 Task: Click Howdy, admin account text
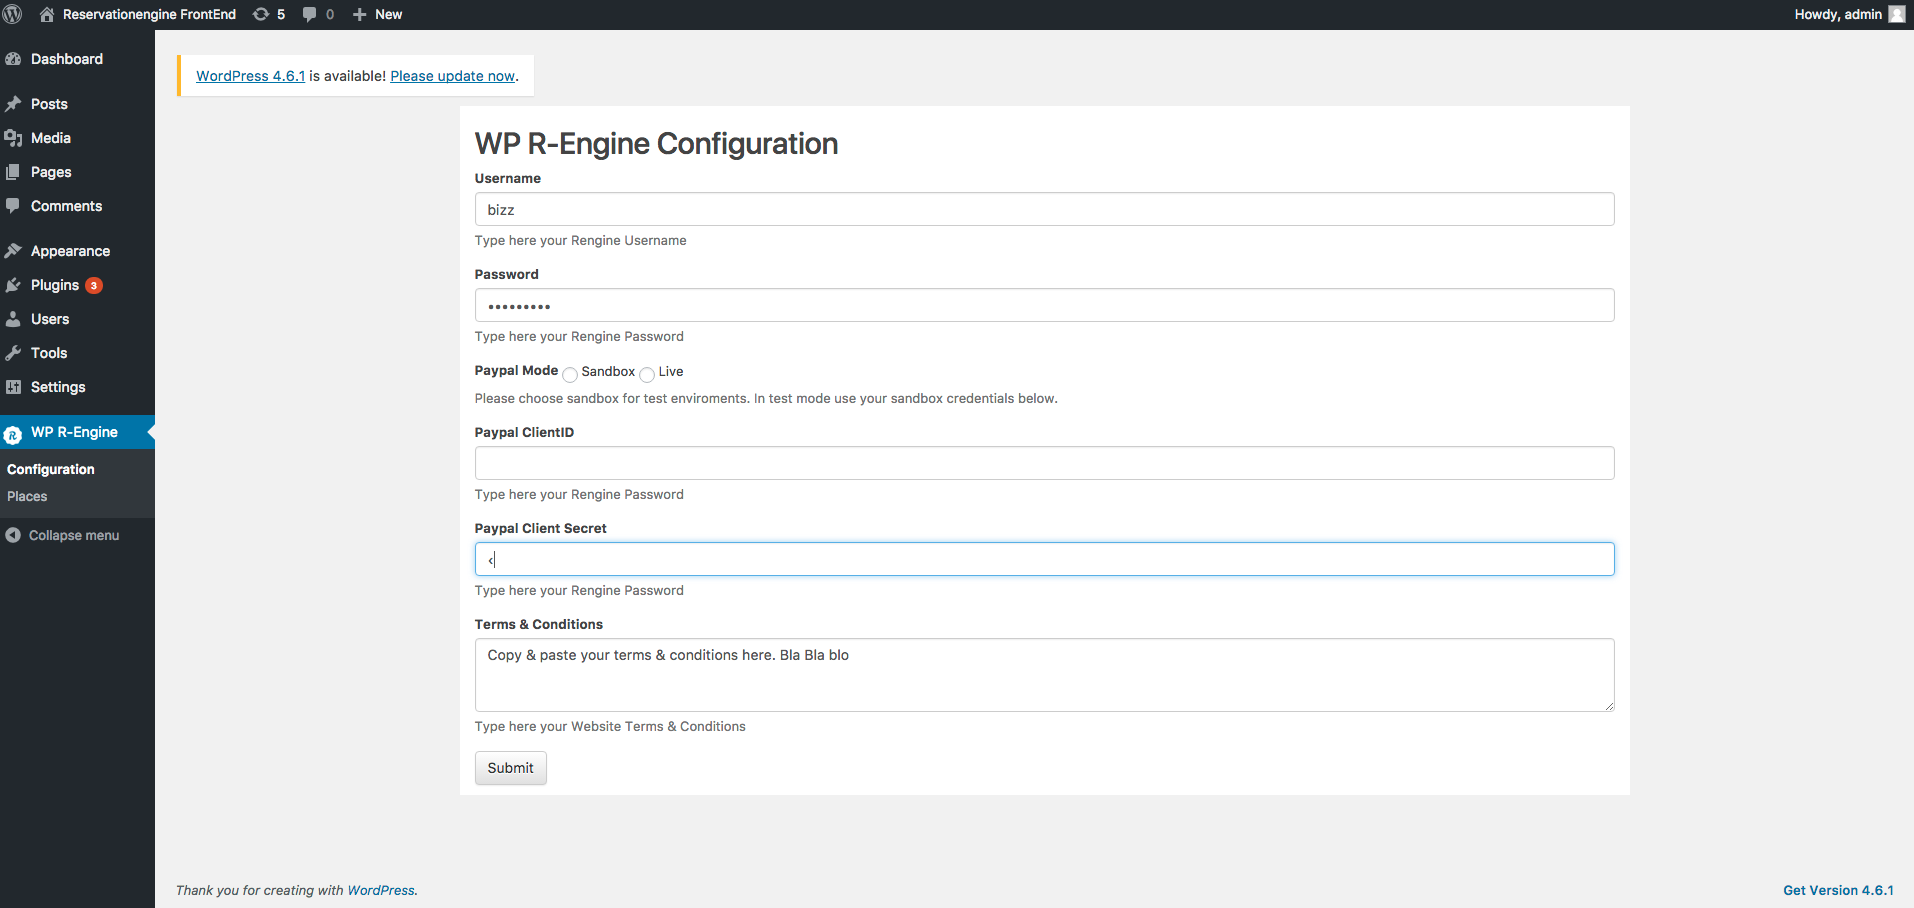[x=1838, y=14]
